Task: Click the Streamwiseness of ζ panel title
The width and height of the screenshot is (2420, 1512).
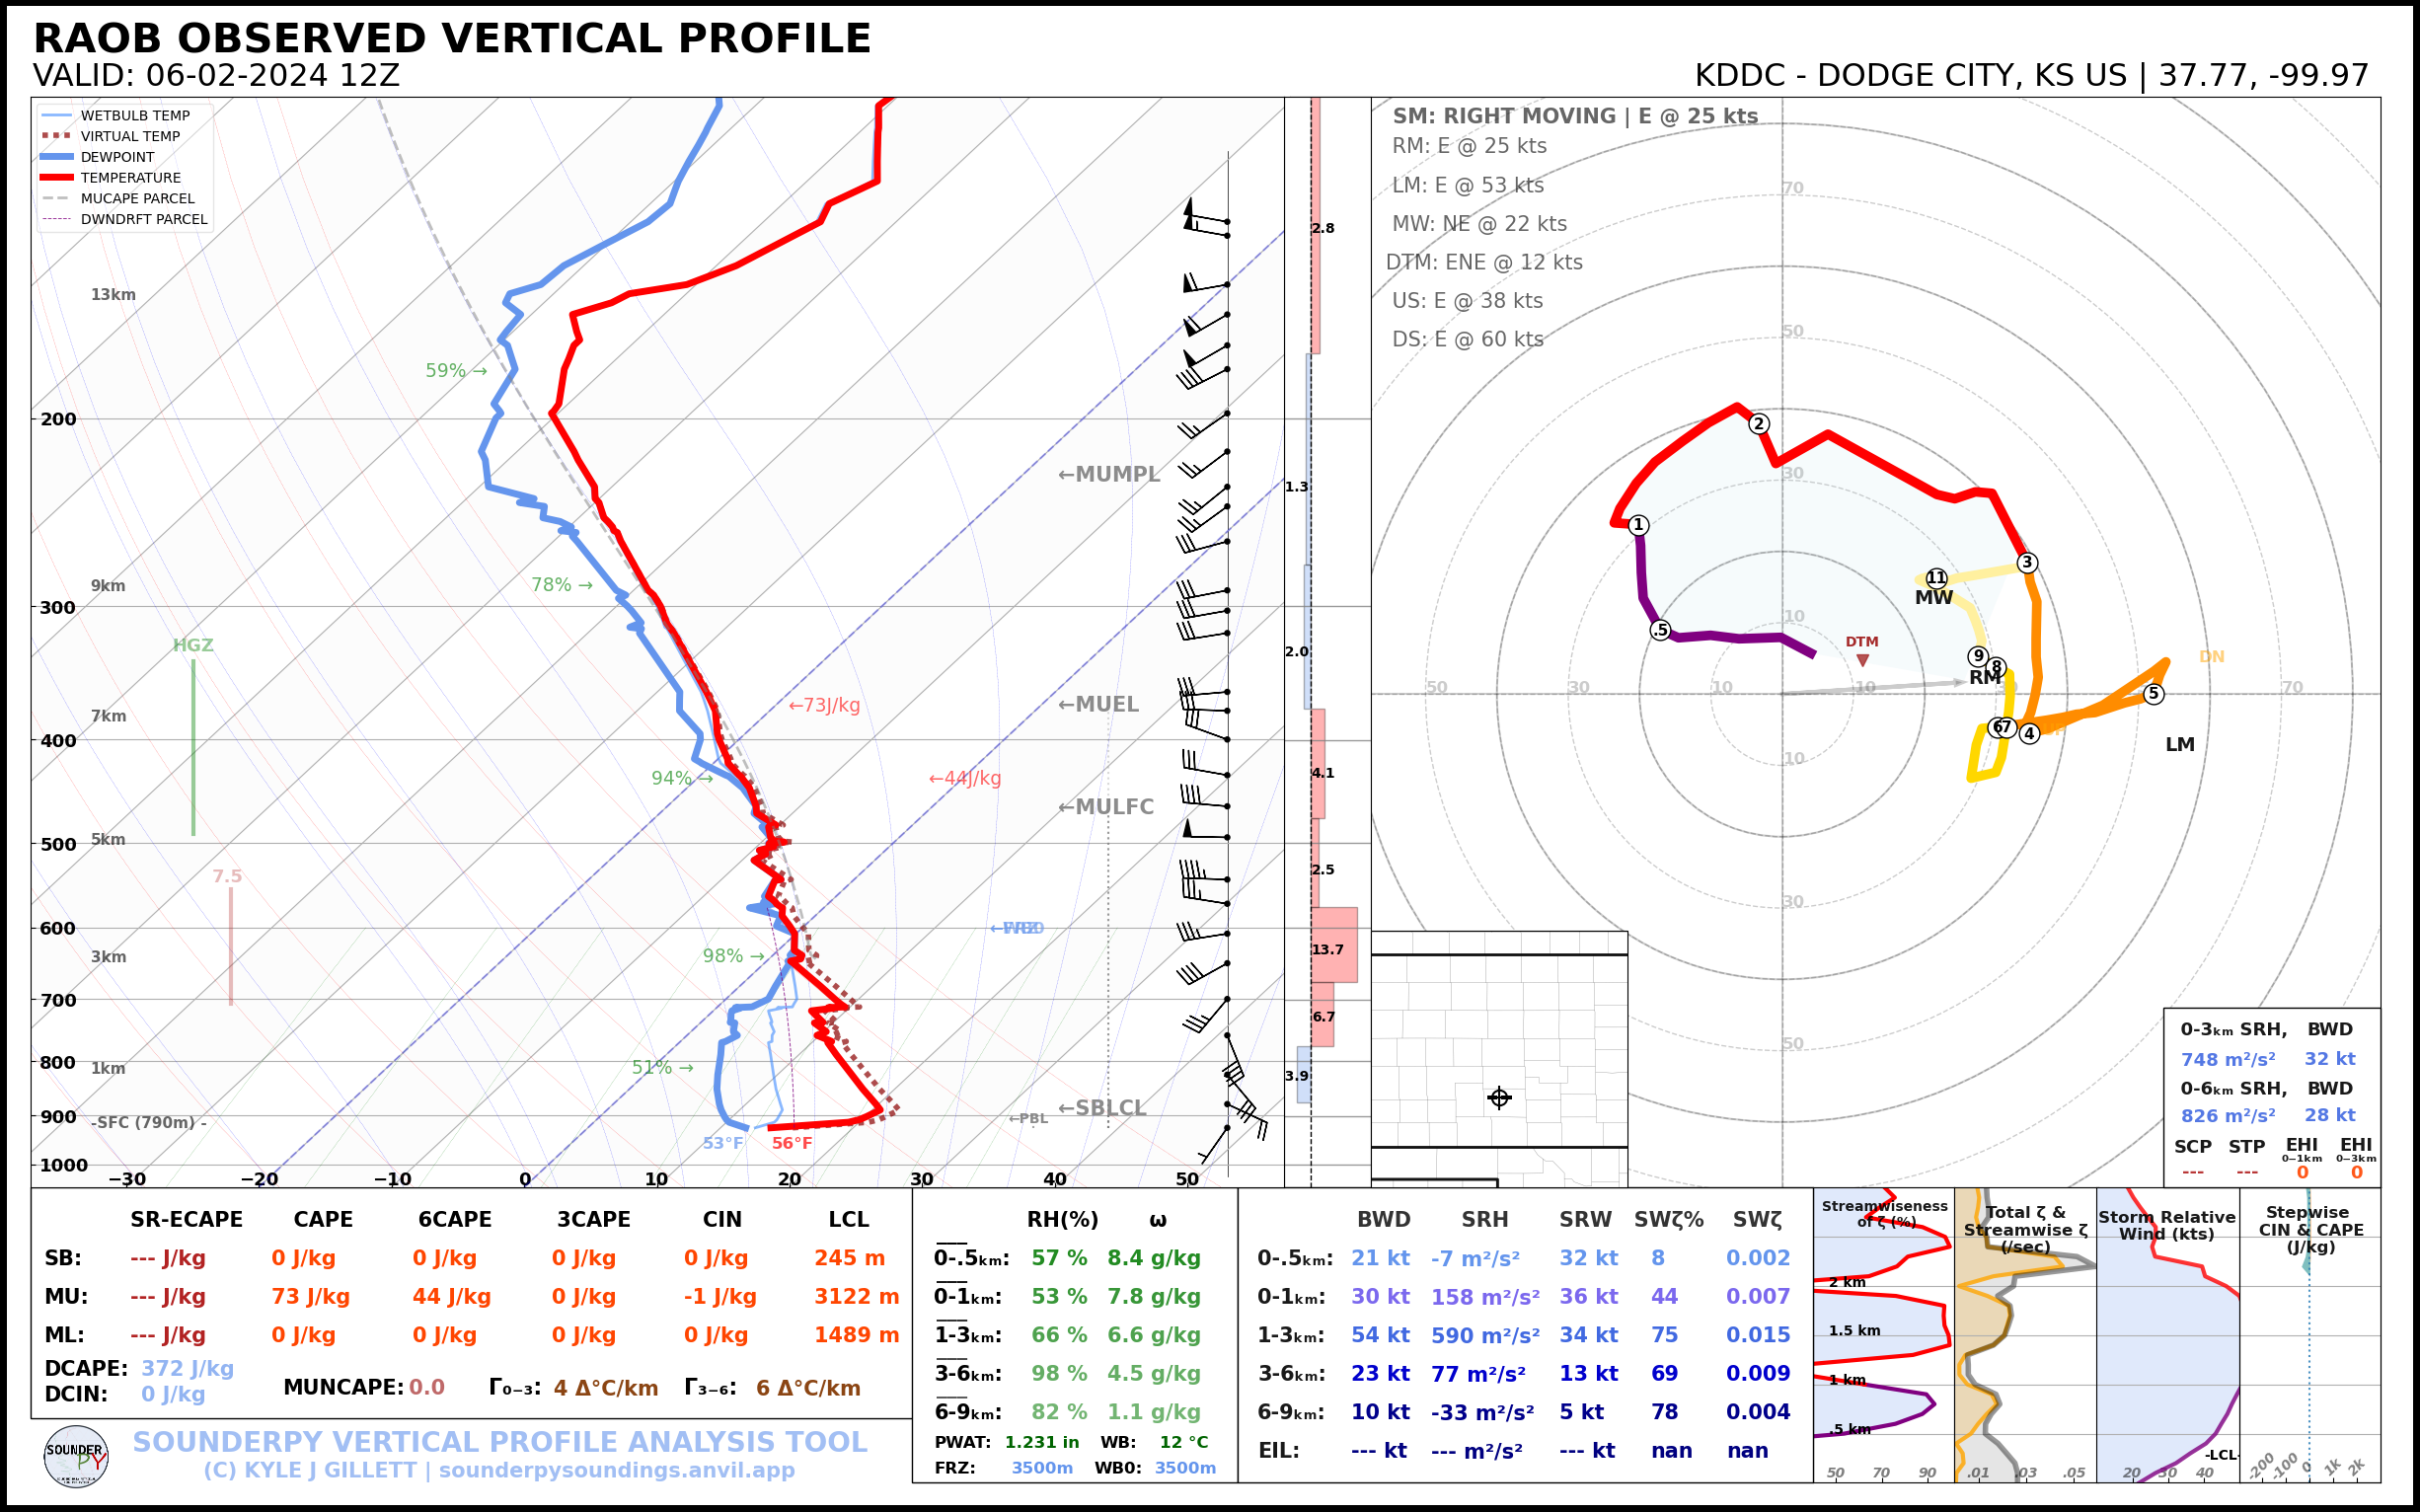Action: pos(1884,1213)
